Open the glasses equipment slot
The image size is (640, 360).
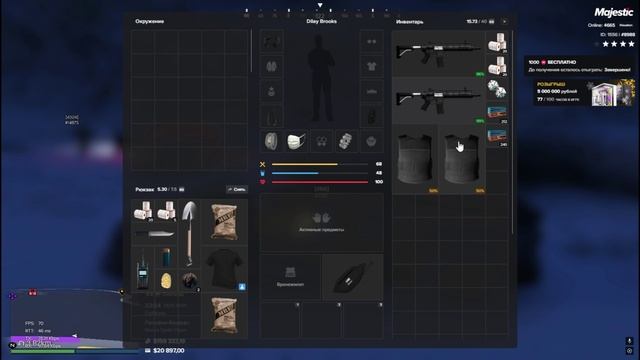[371, 41]
